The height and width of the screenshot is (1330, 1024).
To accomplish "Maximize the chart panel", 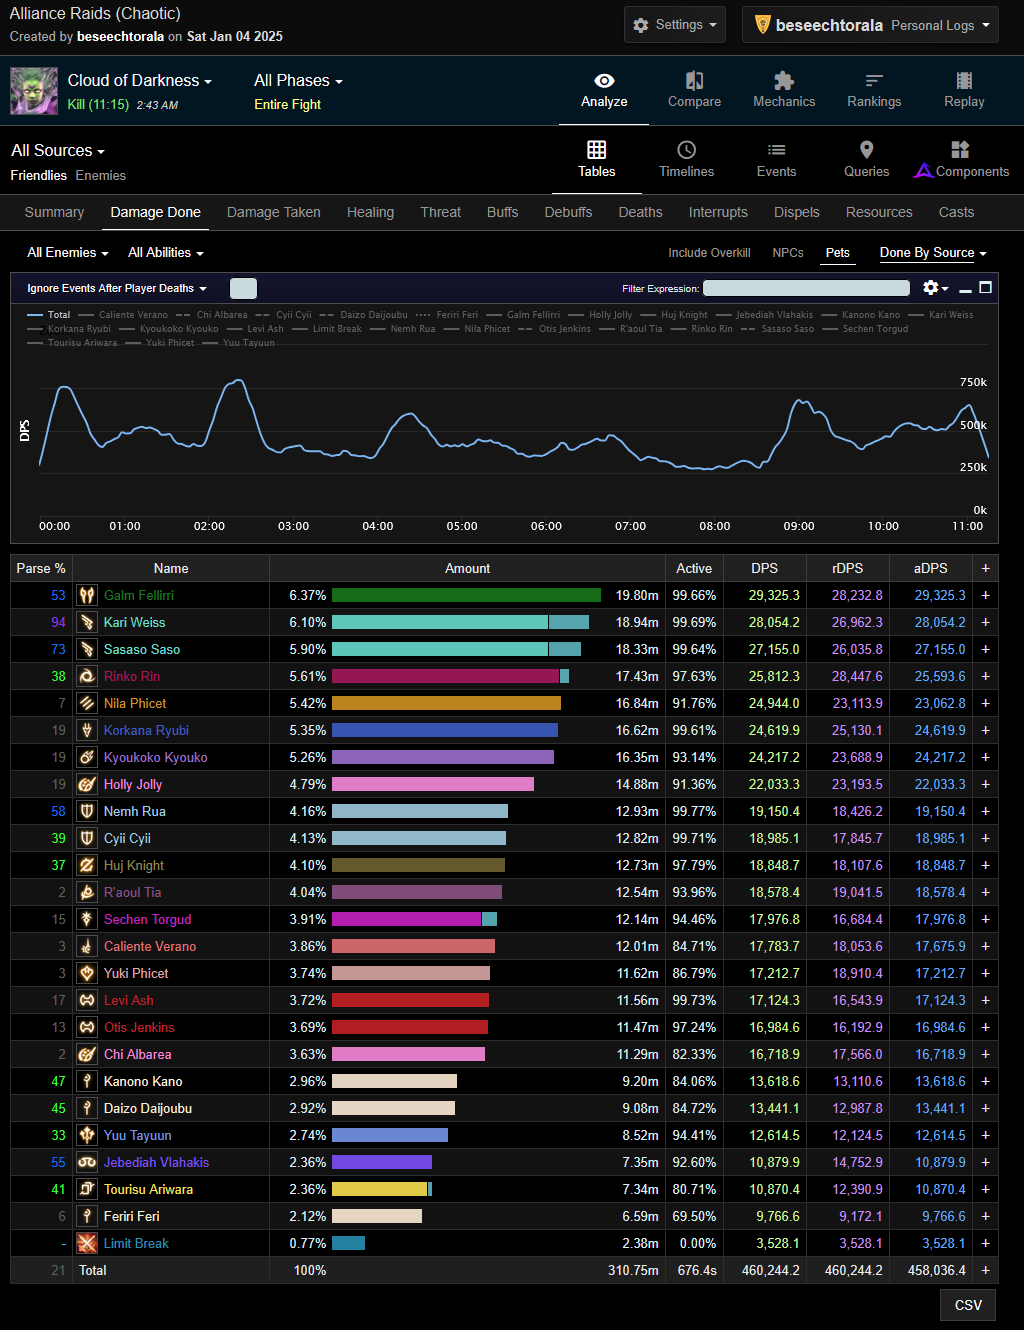I will pos(985,288).
